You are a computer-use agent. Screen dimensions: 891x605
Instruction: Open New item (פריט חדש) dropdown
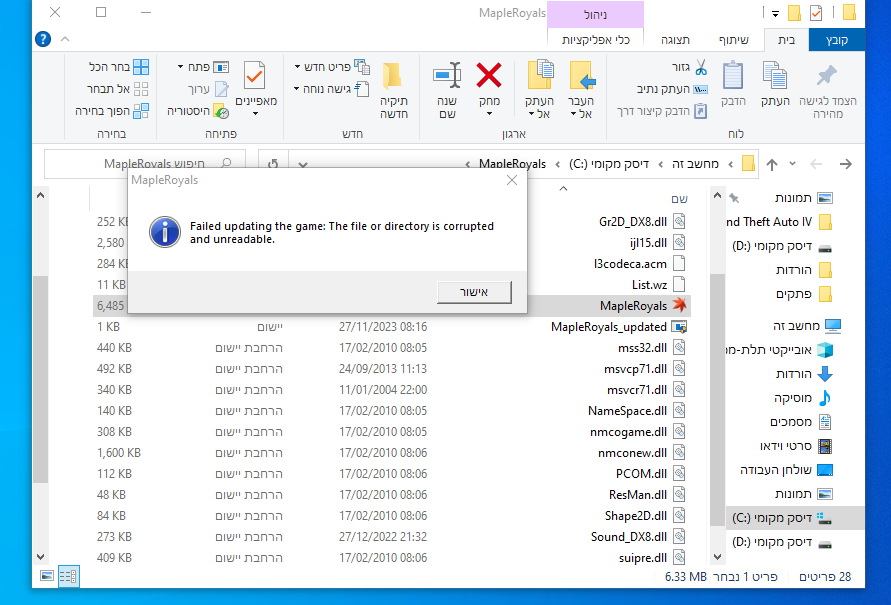tap(331, 67)
